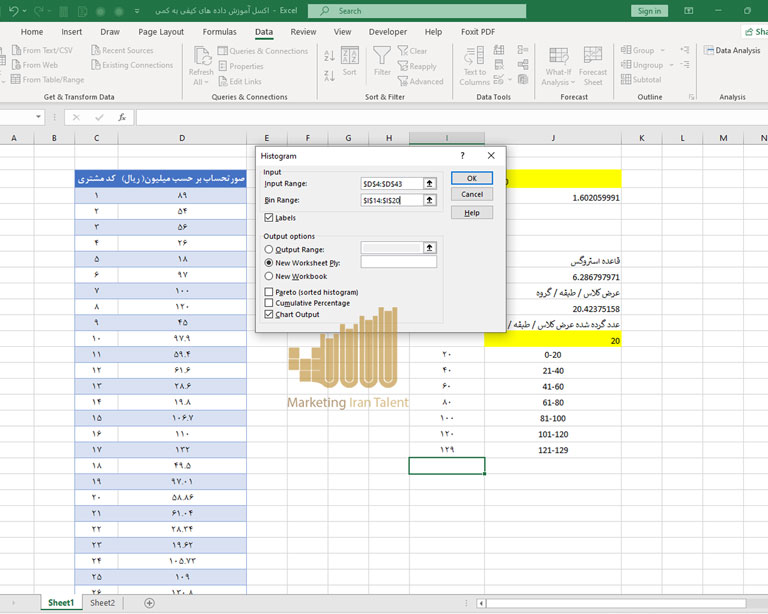Uncheck the Labels checkbox
768x614 pixels.
[x=269, y=217]
